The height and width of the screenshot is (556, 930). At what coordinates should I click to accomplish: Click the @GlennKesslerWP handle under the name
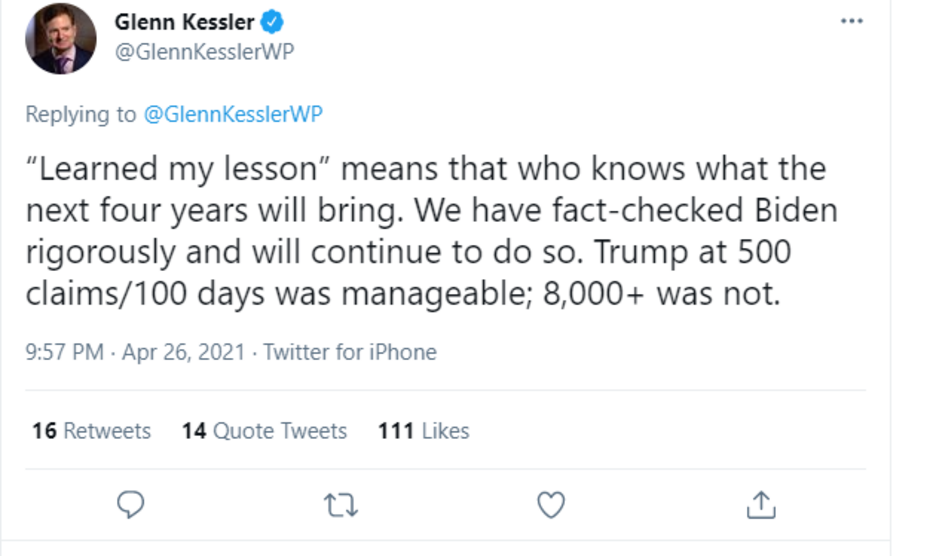(204, 52)
